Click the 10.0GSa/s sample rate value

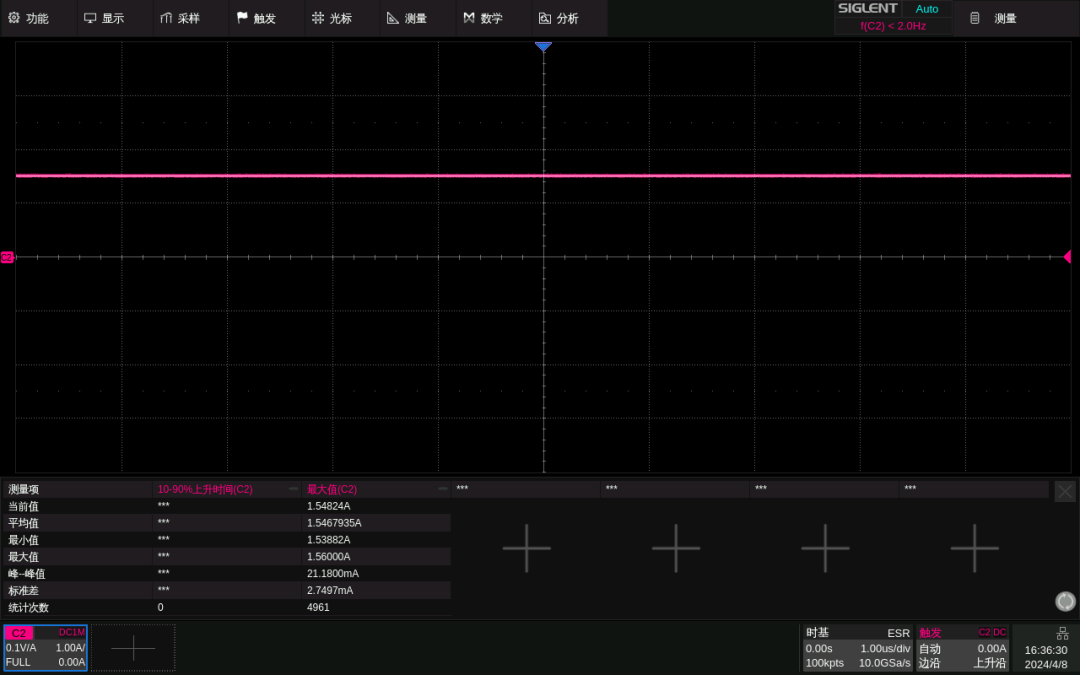(884, 663)
